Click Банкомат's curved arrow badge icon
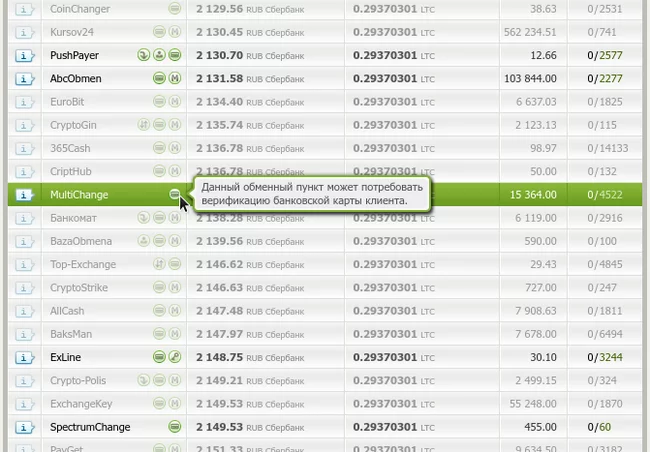 point(143,217)
